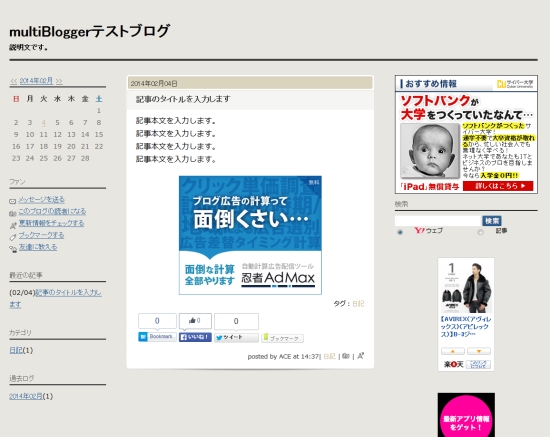Select the 記事 search radio button

point(481,232)
